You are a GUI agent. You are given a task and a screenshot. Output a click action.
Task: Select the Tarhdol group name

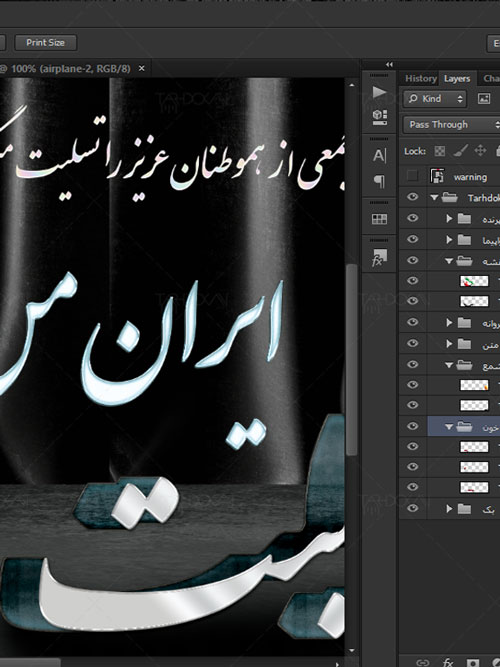click(x=483, y=198)
